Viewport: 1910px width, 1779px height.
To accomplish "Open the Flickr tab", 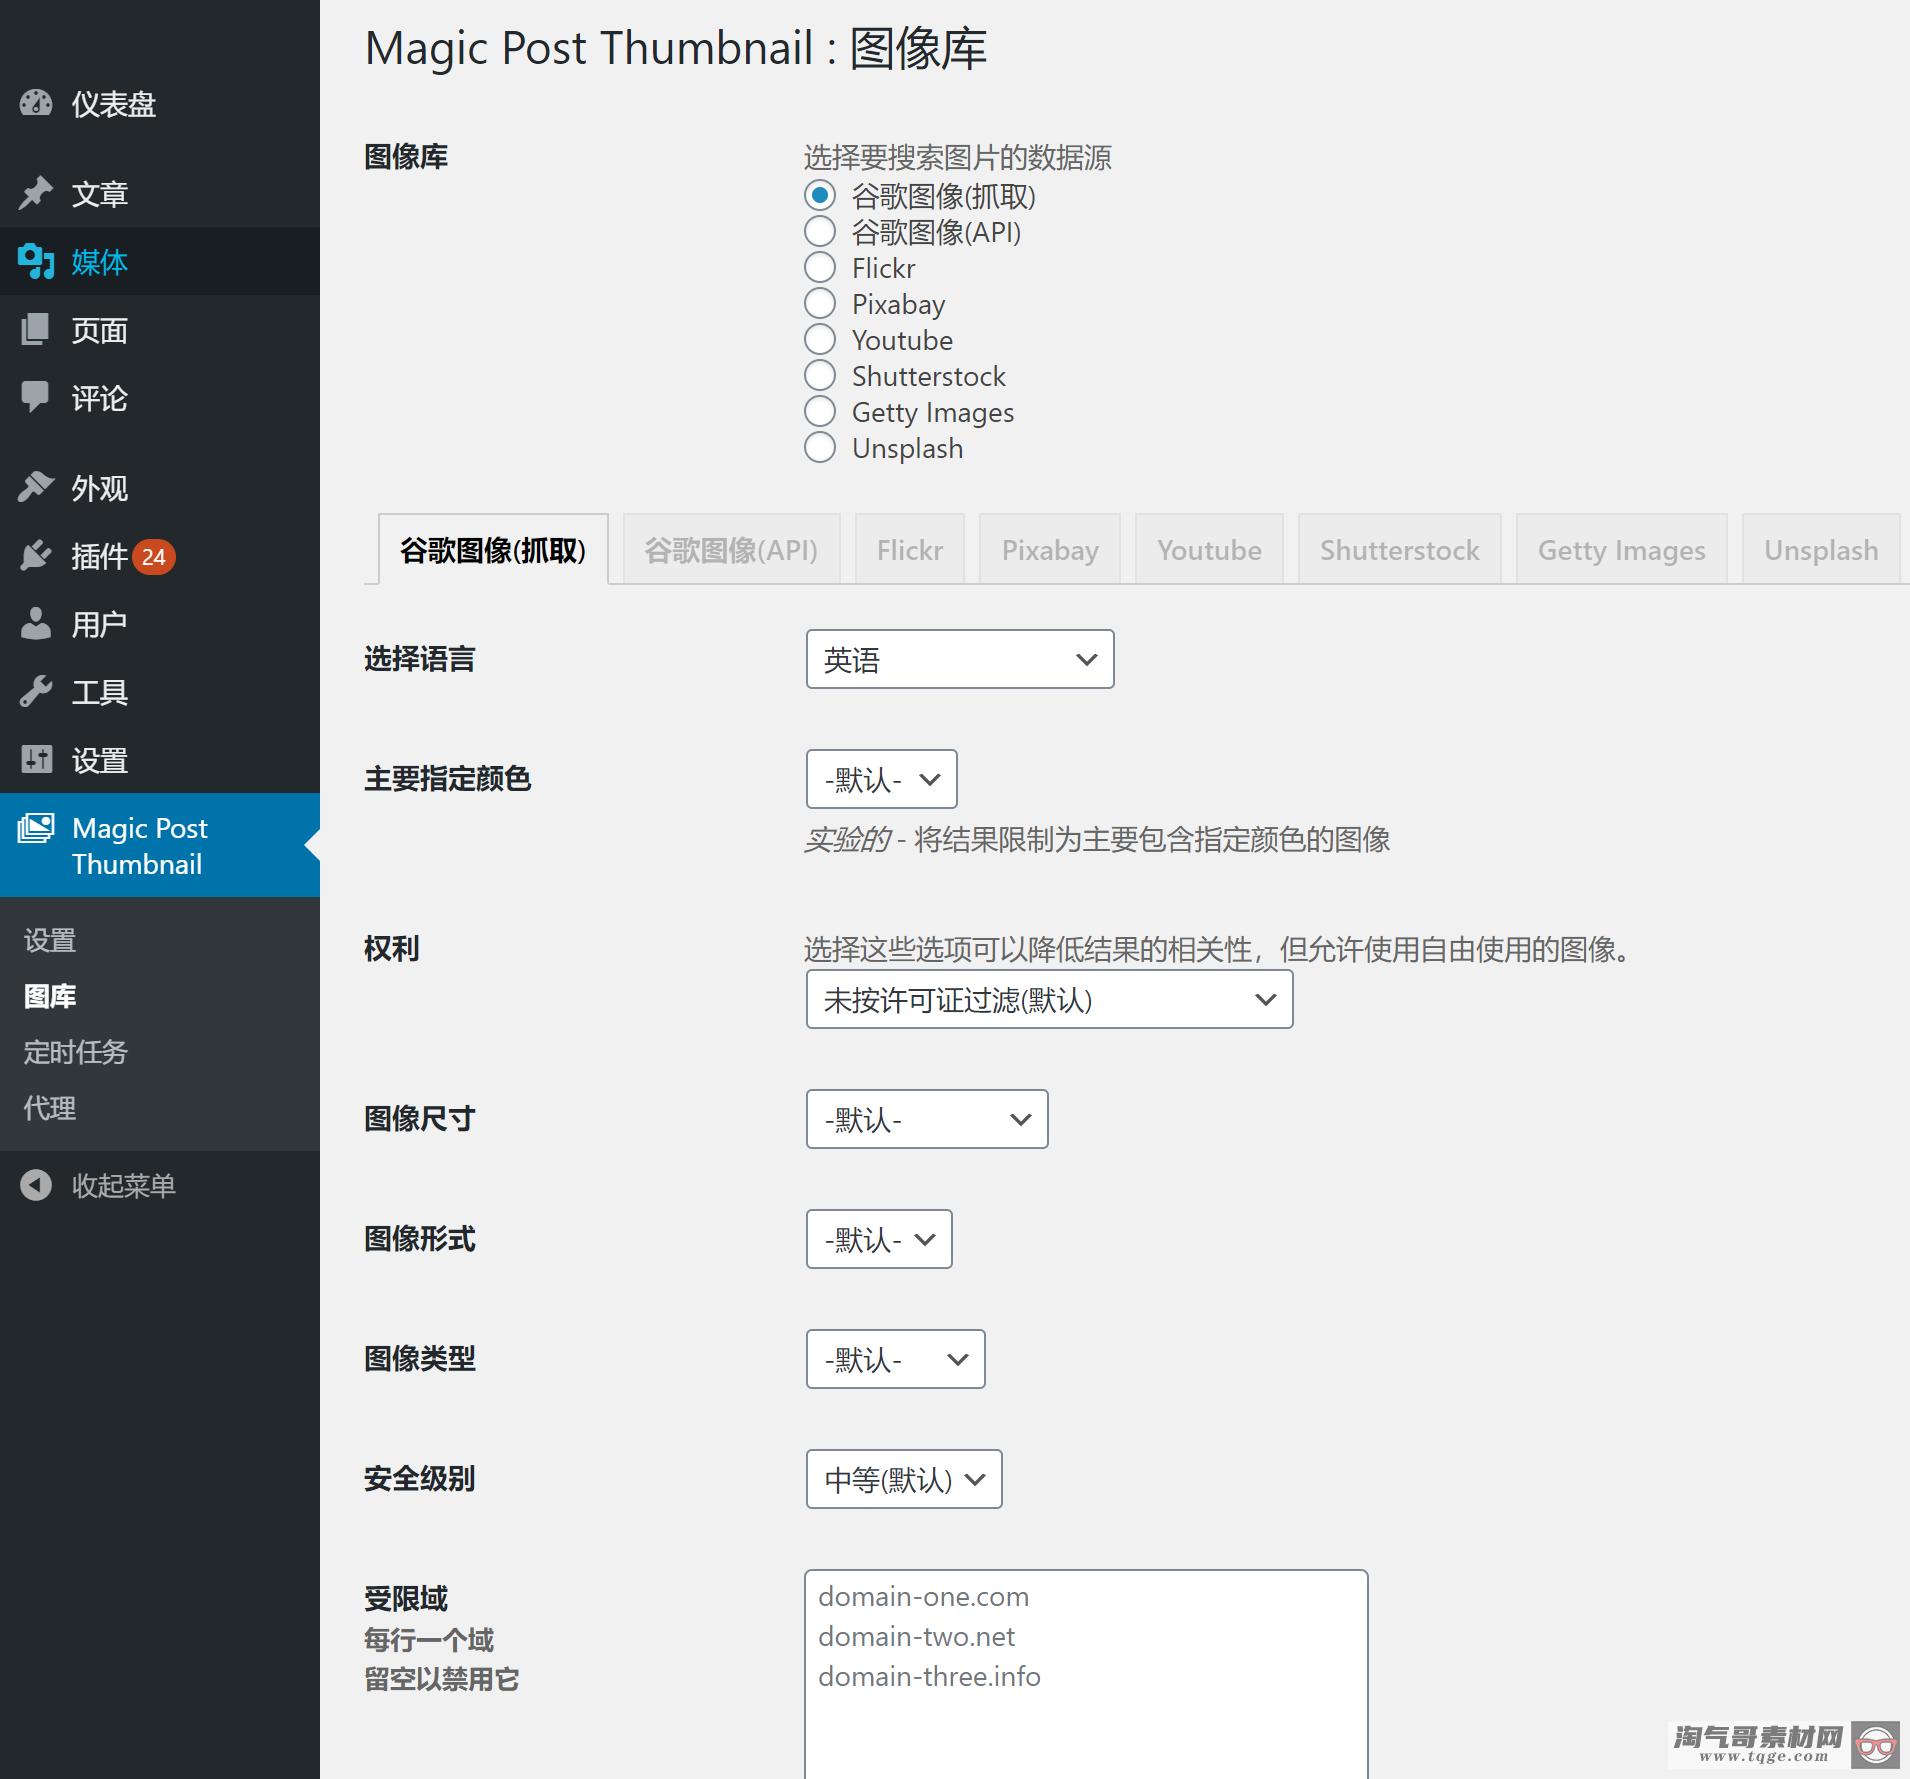I will click(910, 549).
